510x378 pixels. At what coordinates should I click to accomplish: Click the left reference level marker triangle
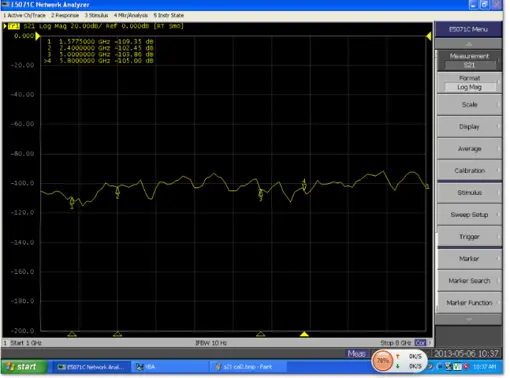(38, 36)
